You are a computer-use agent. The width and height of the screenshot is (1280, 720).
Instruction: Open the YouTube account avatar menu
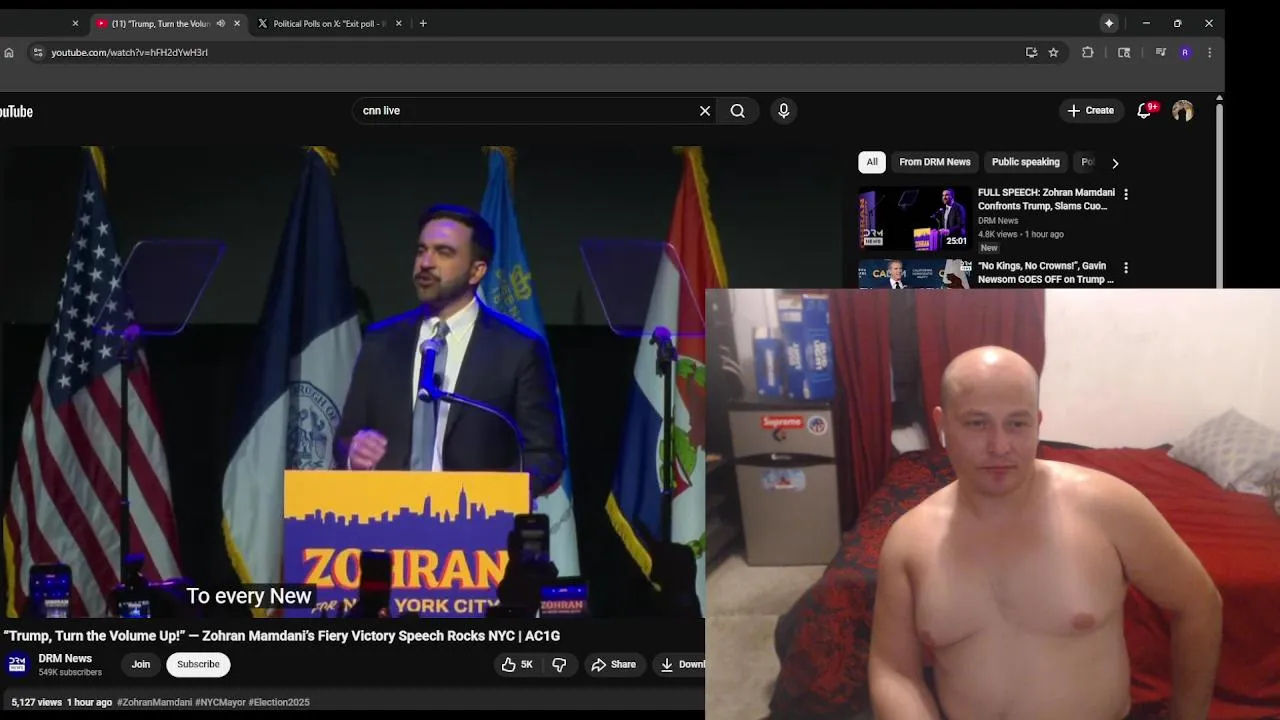1183,111
